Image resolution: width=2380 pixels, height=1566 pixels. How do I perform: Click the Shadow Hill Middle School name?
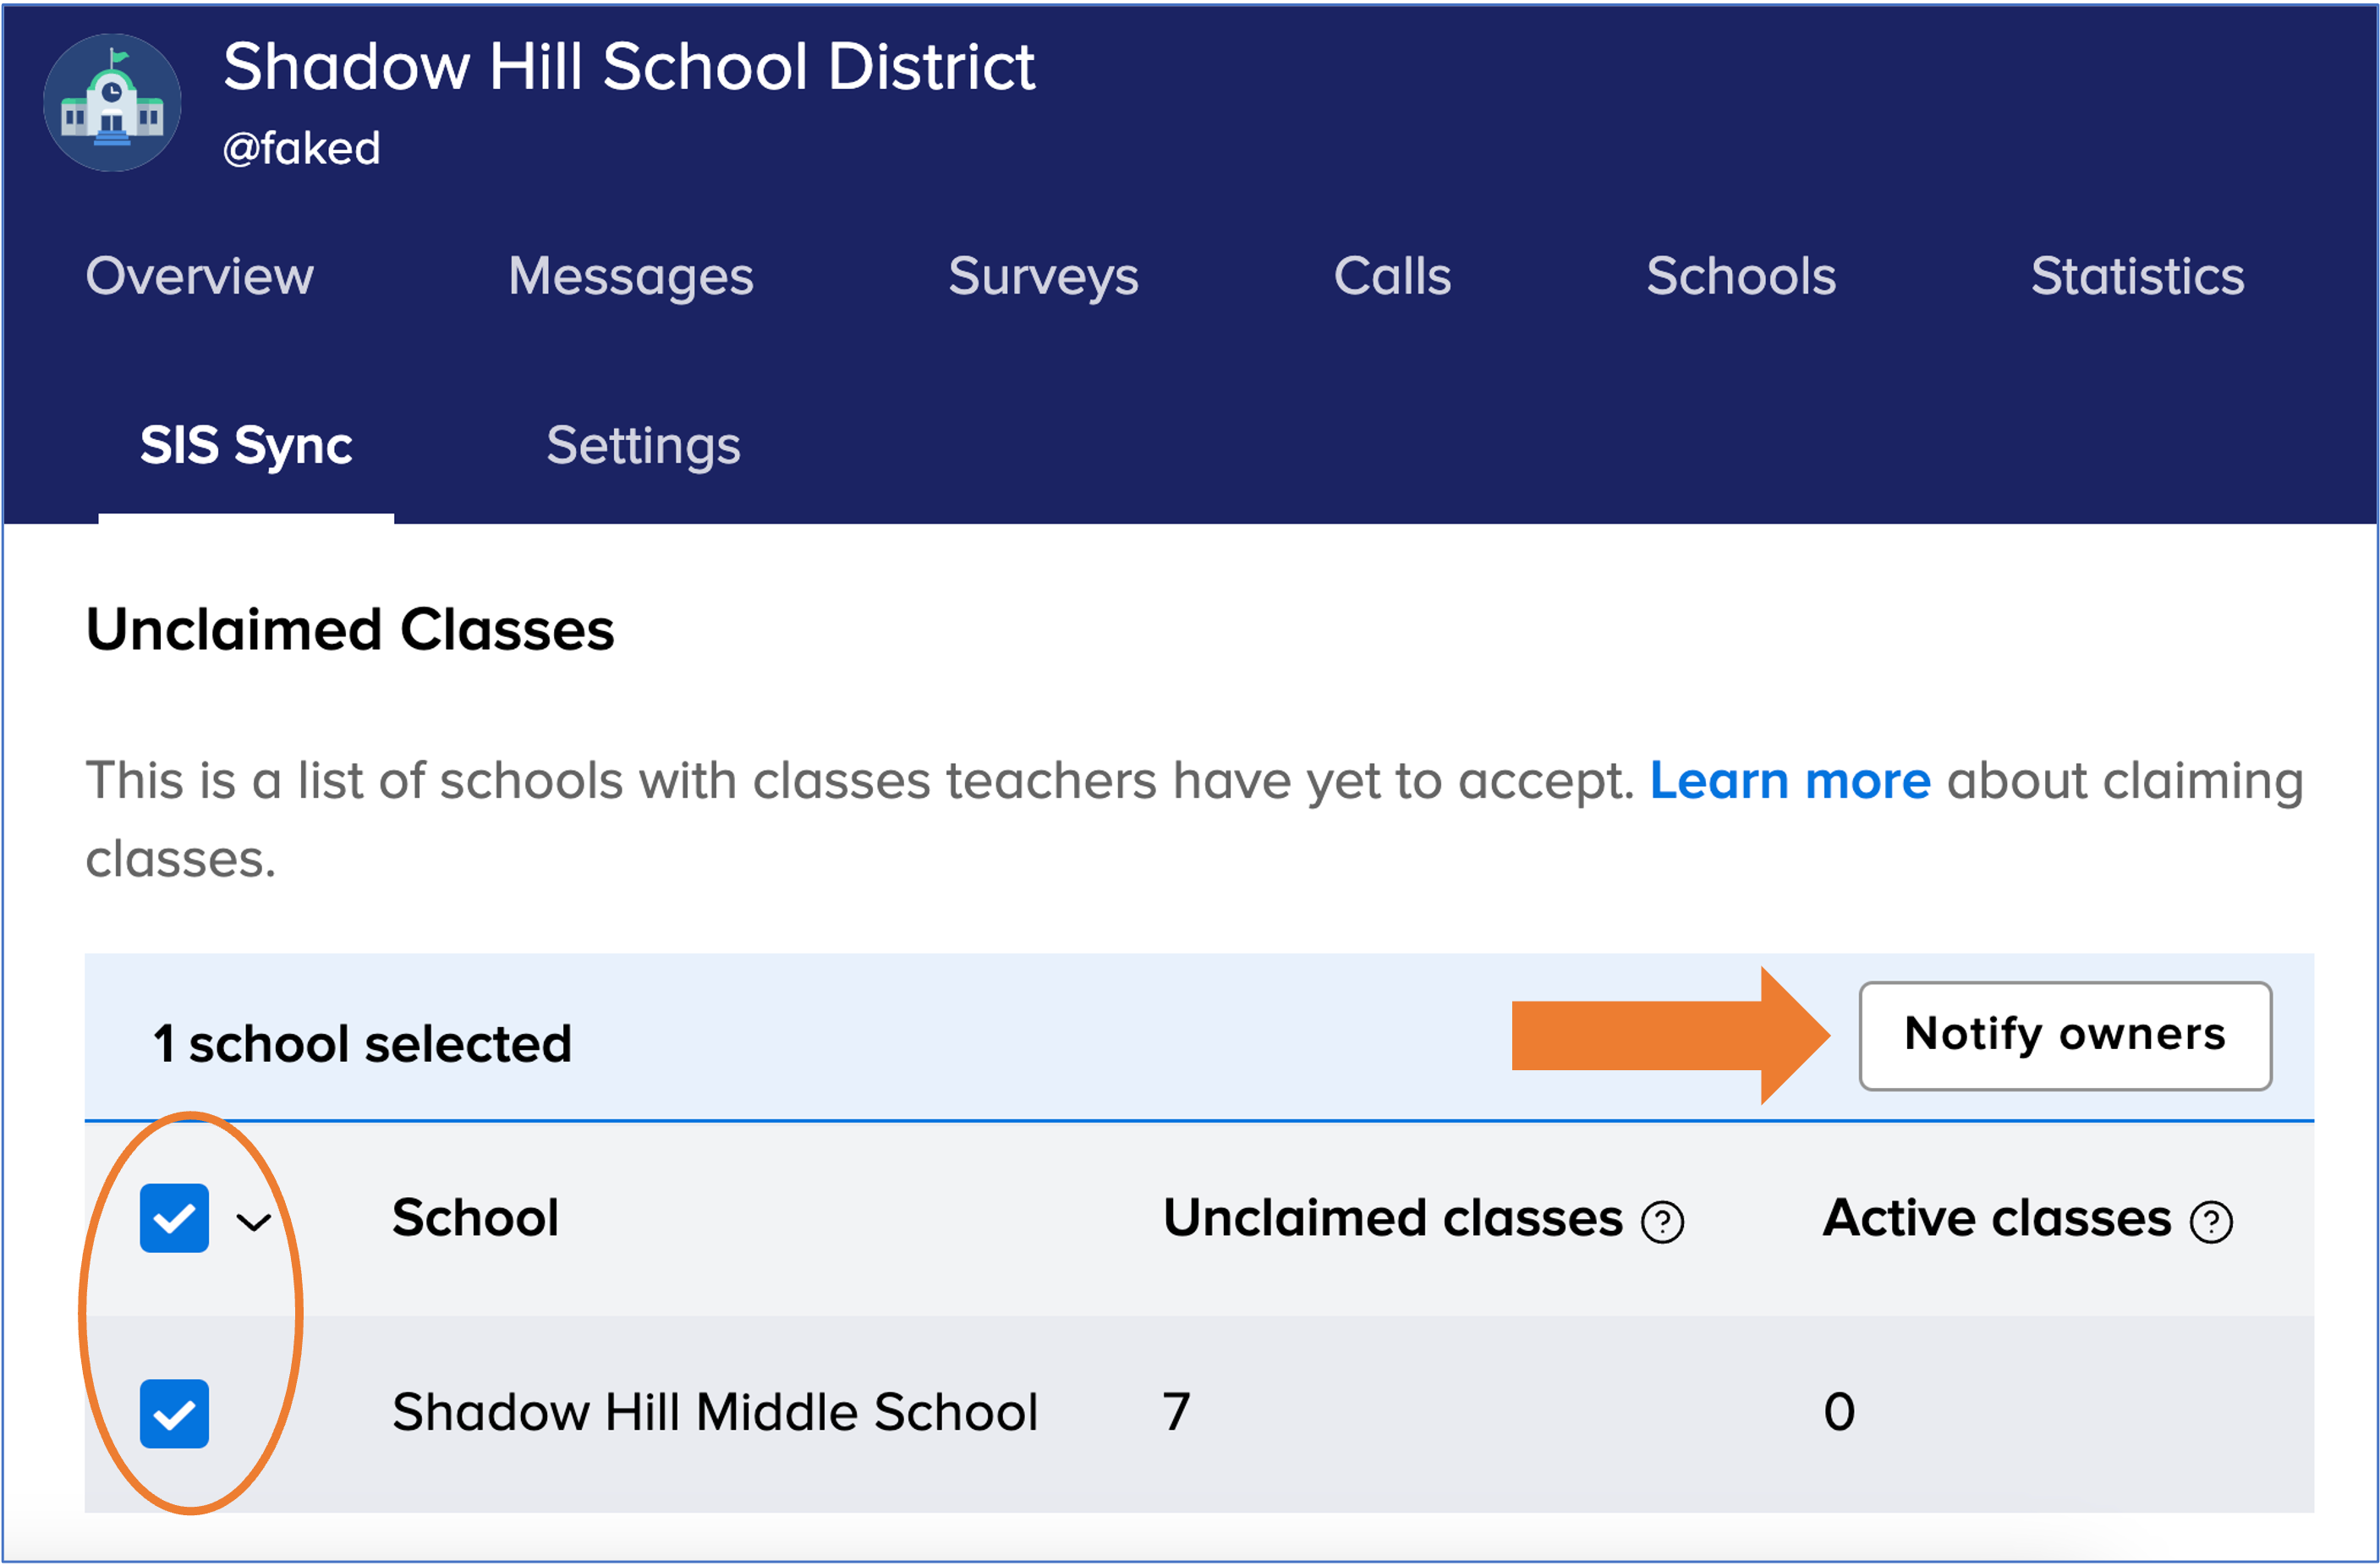tap(715, 1412)
